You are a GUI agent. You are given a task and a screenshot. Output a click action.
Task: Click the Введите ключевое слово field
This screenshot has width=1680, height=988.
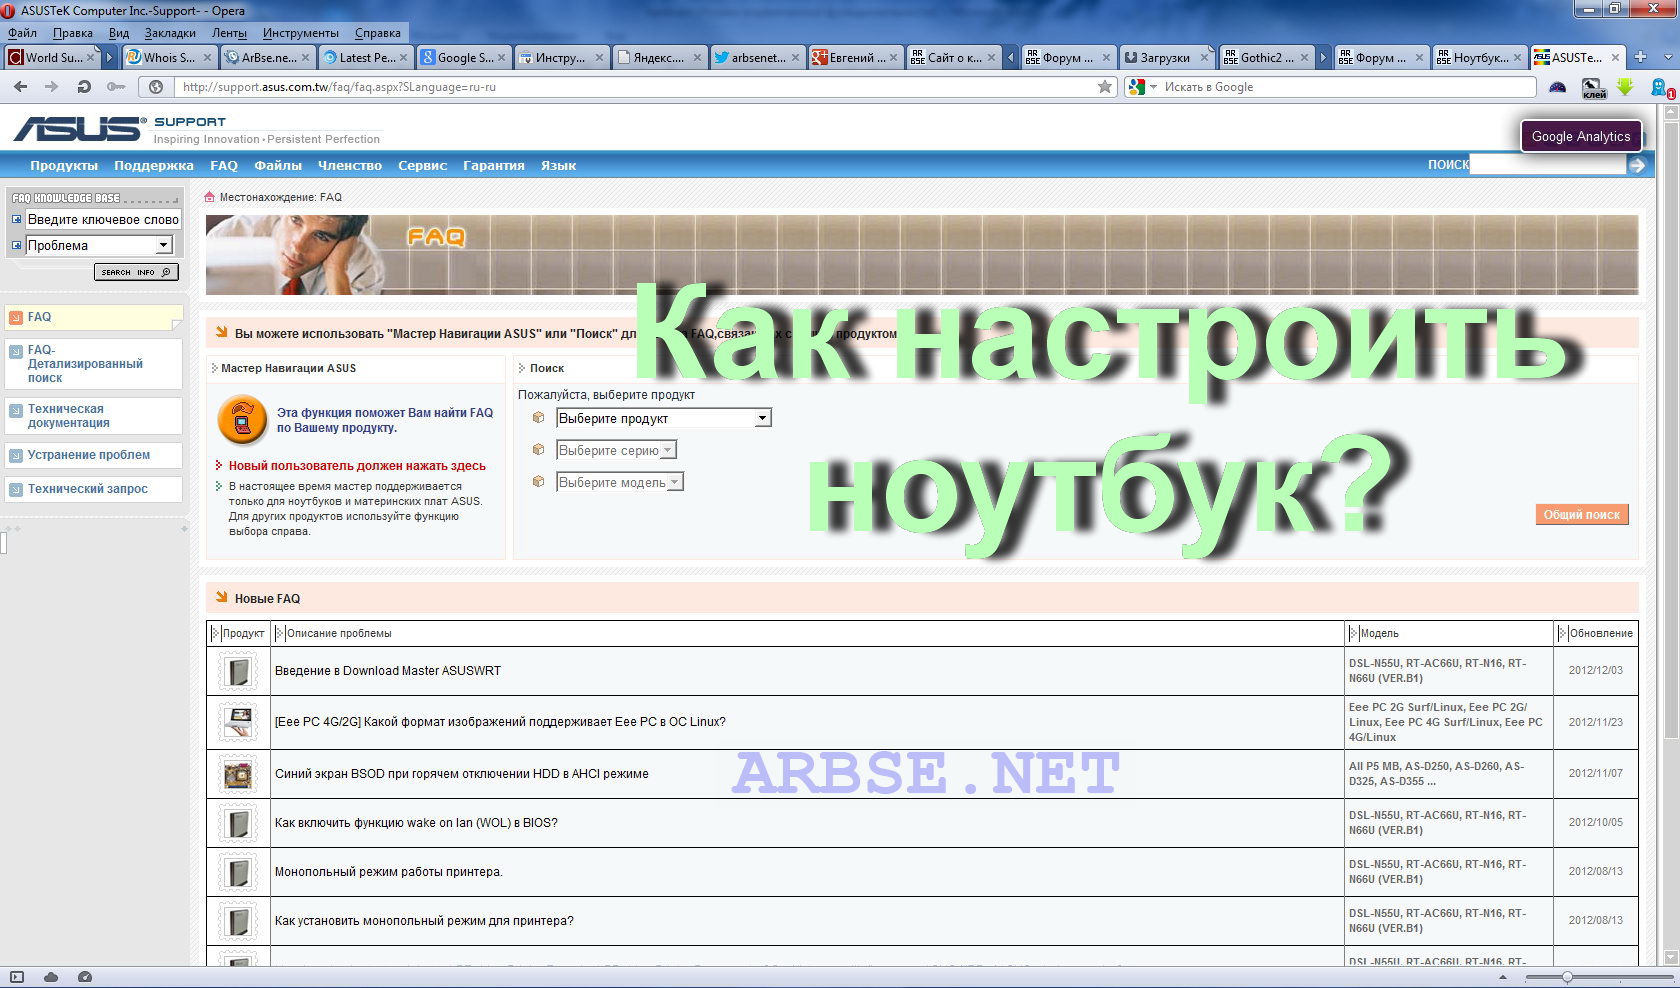click(x=103, y=219)
